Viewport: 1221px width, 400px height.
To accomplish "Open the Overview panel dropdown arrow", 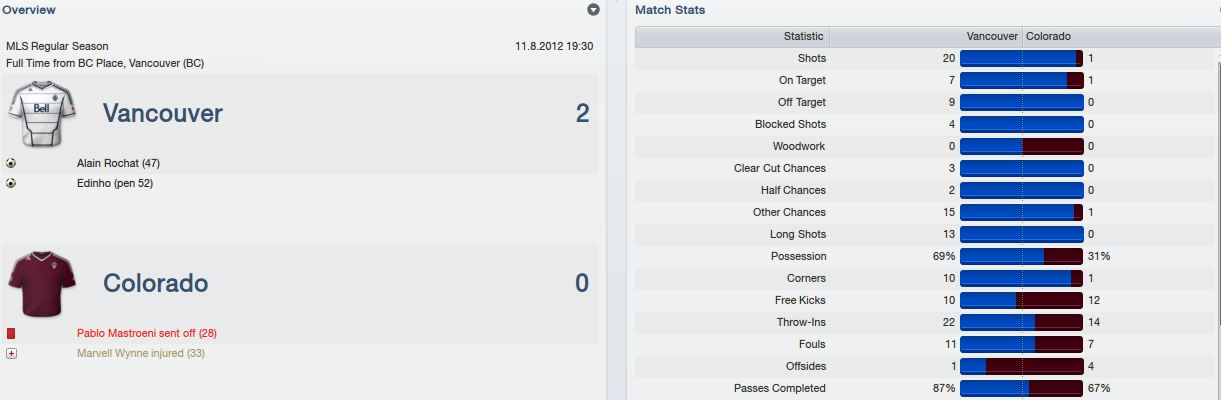I will [593, 10].
